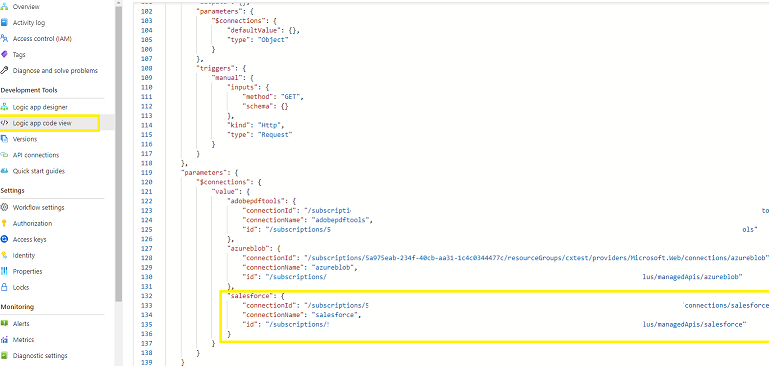Viewport: 769px width, 366px height.
Task: Open the Activity log icon
Action: click(x=4, y=23)
